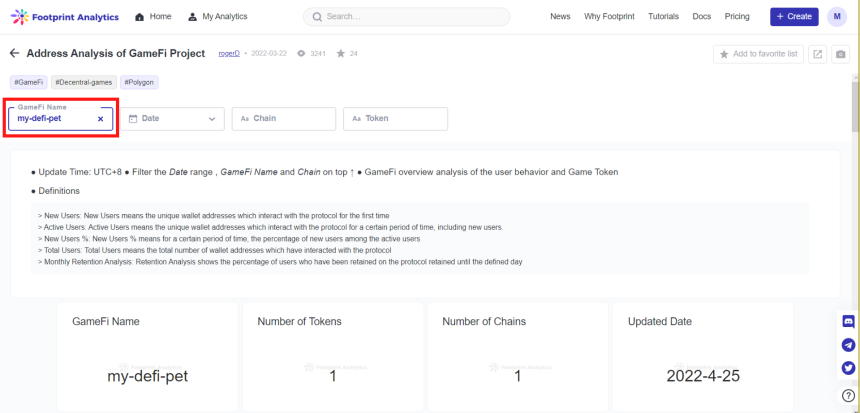The image size is (860, 413).
Task: Click the GameFi Name filter field
Action: click(x=60, y=118)
